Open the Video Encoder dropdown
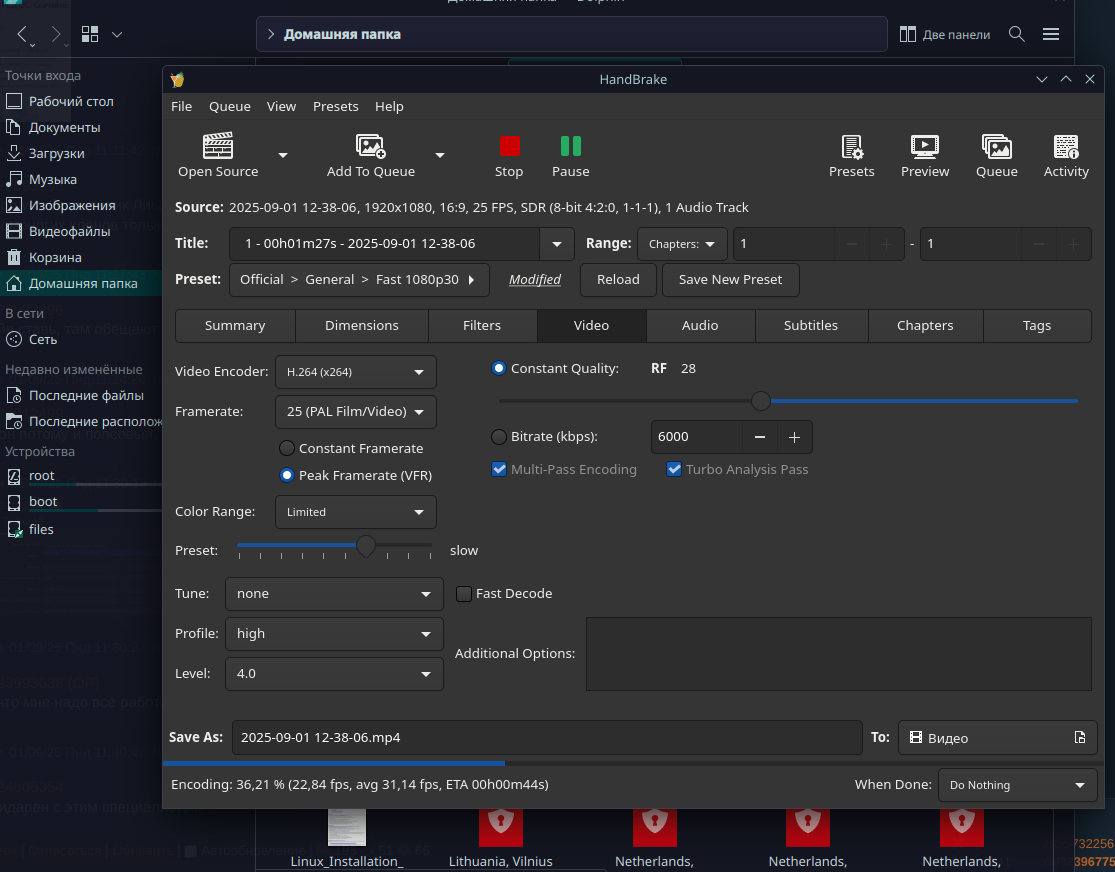This screenshot has height=872, width=1115. tap(356, 372)
